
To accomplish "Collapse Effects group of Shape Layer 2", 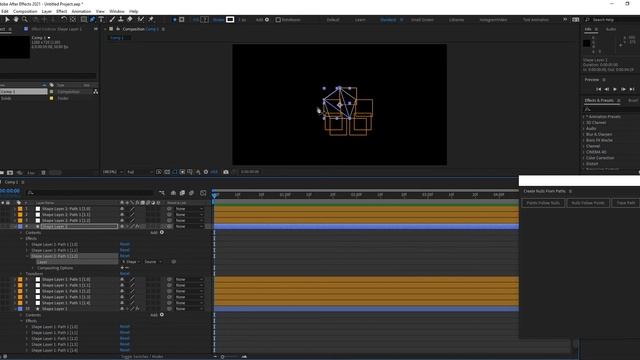I will 22,238.
